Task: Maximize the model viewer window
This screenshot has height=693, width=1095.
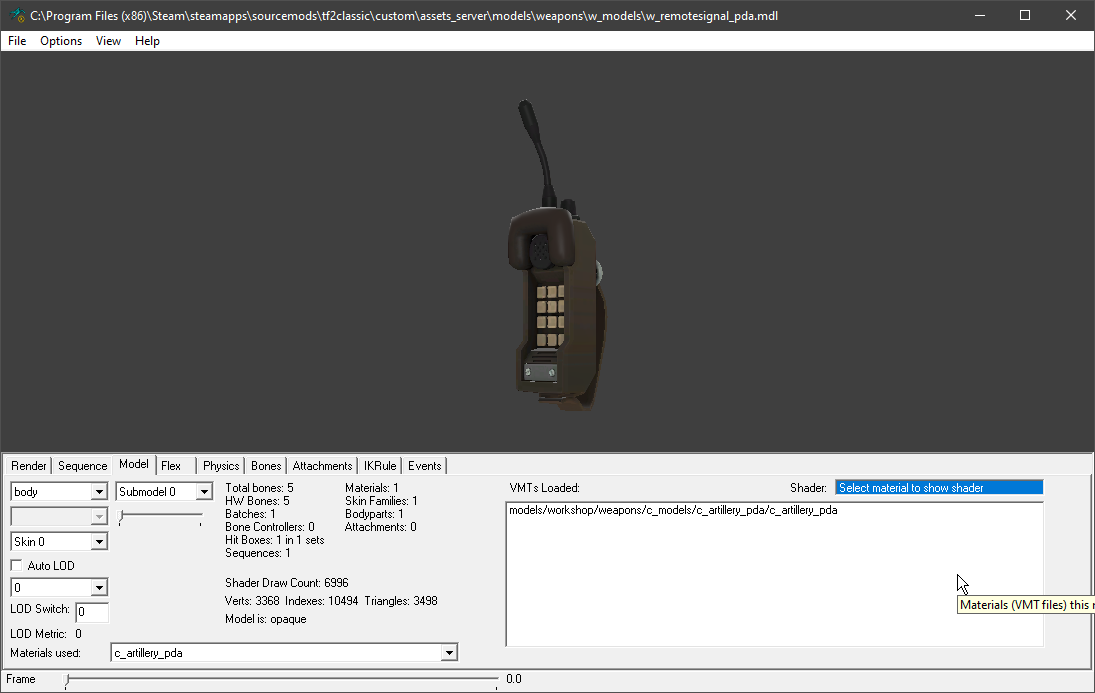Action: click(1025, 15)
